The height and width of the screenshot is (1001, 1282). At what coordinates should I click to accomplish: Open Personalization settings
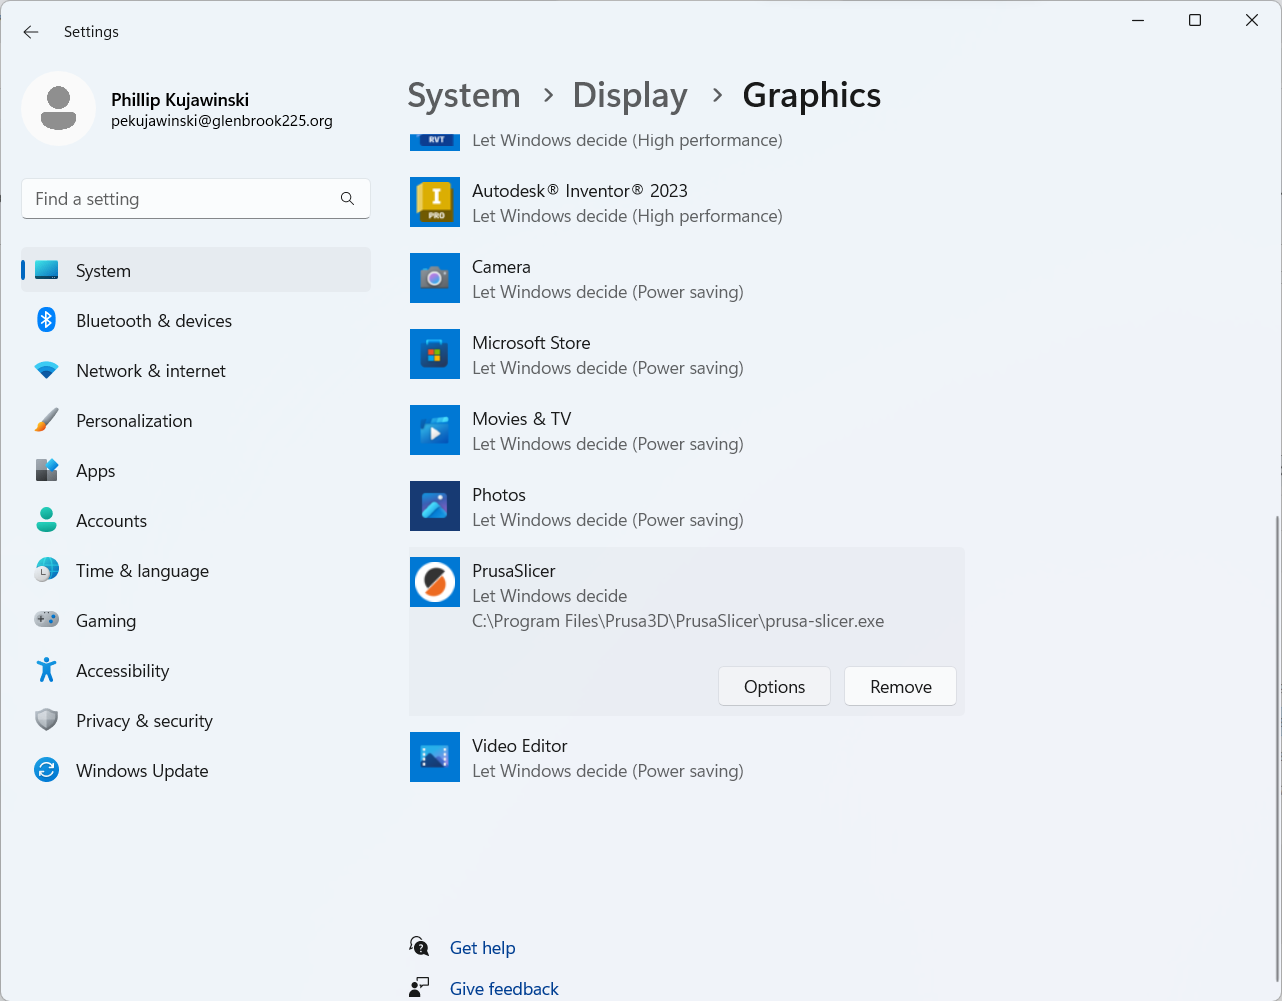tap(196, 420)
